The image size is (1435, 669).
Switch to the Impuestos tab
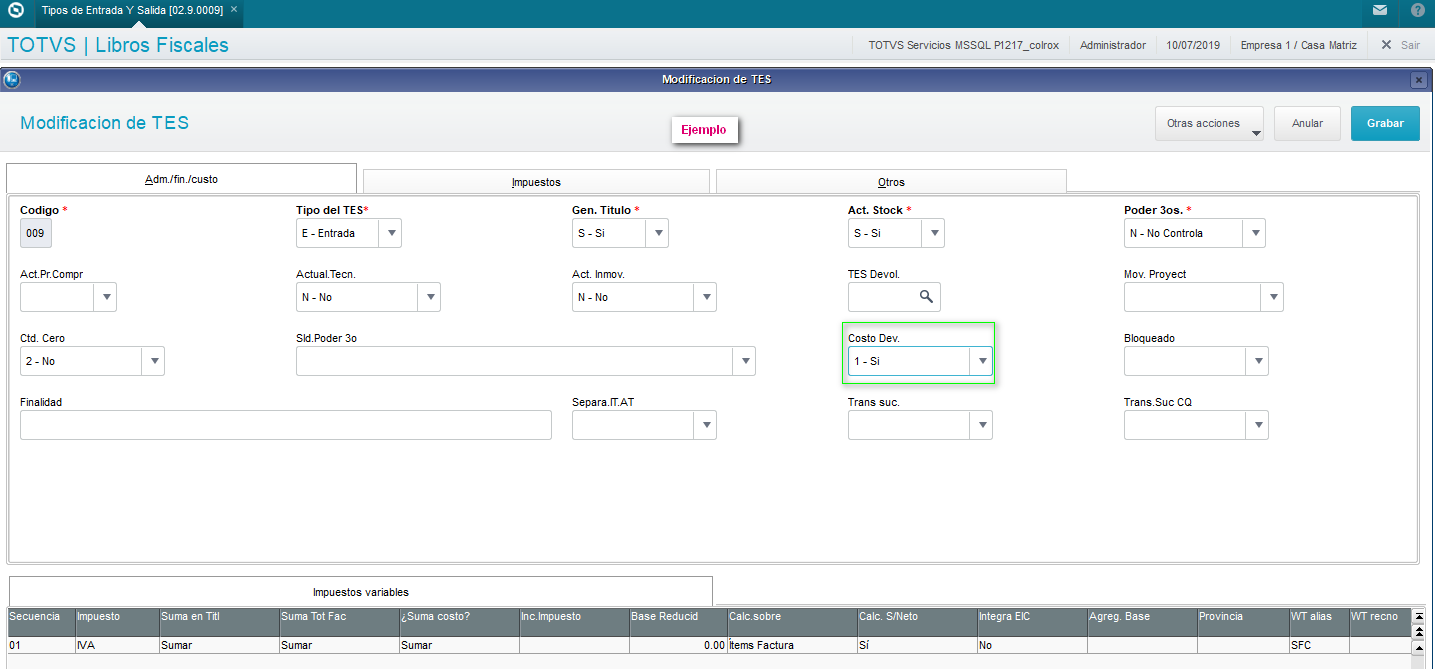point(536,181)
